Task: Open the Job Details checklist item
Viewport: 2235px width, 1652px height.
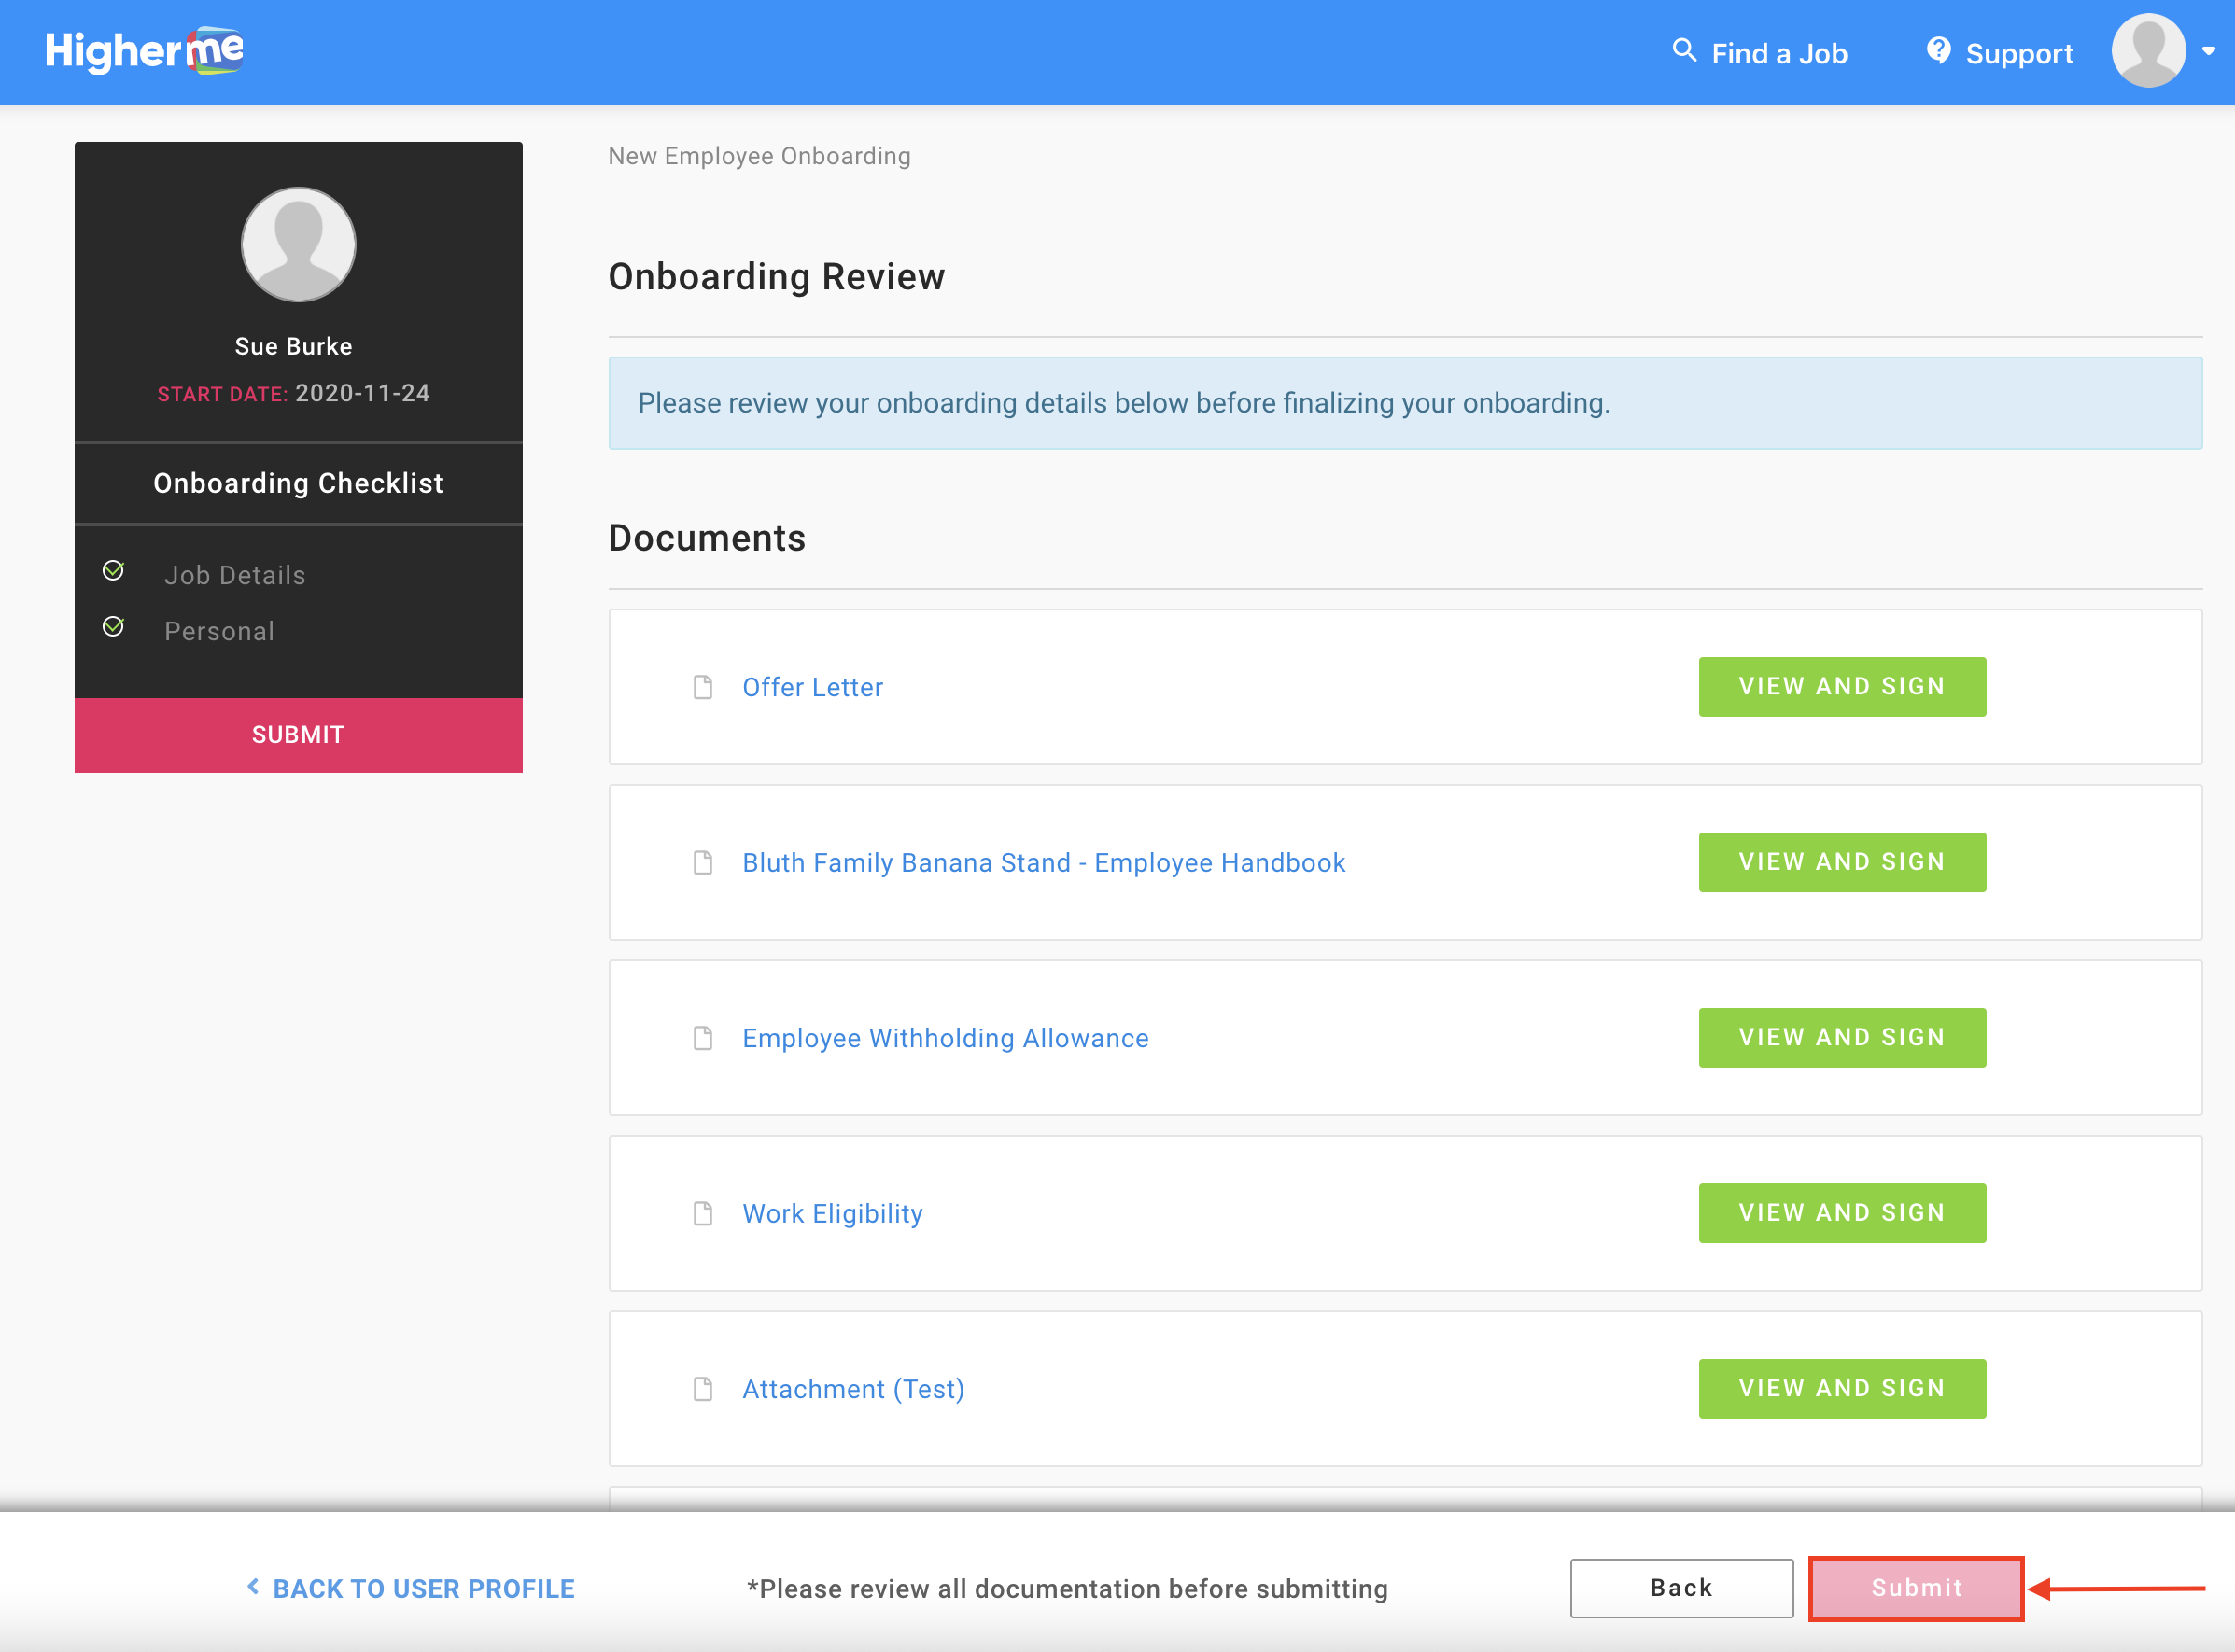Action: click(x=235, y=575)
